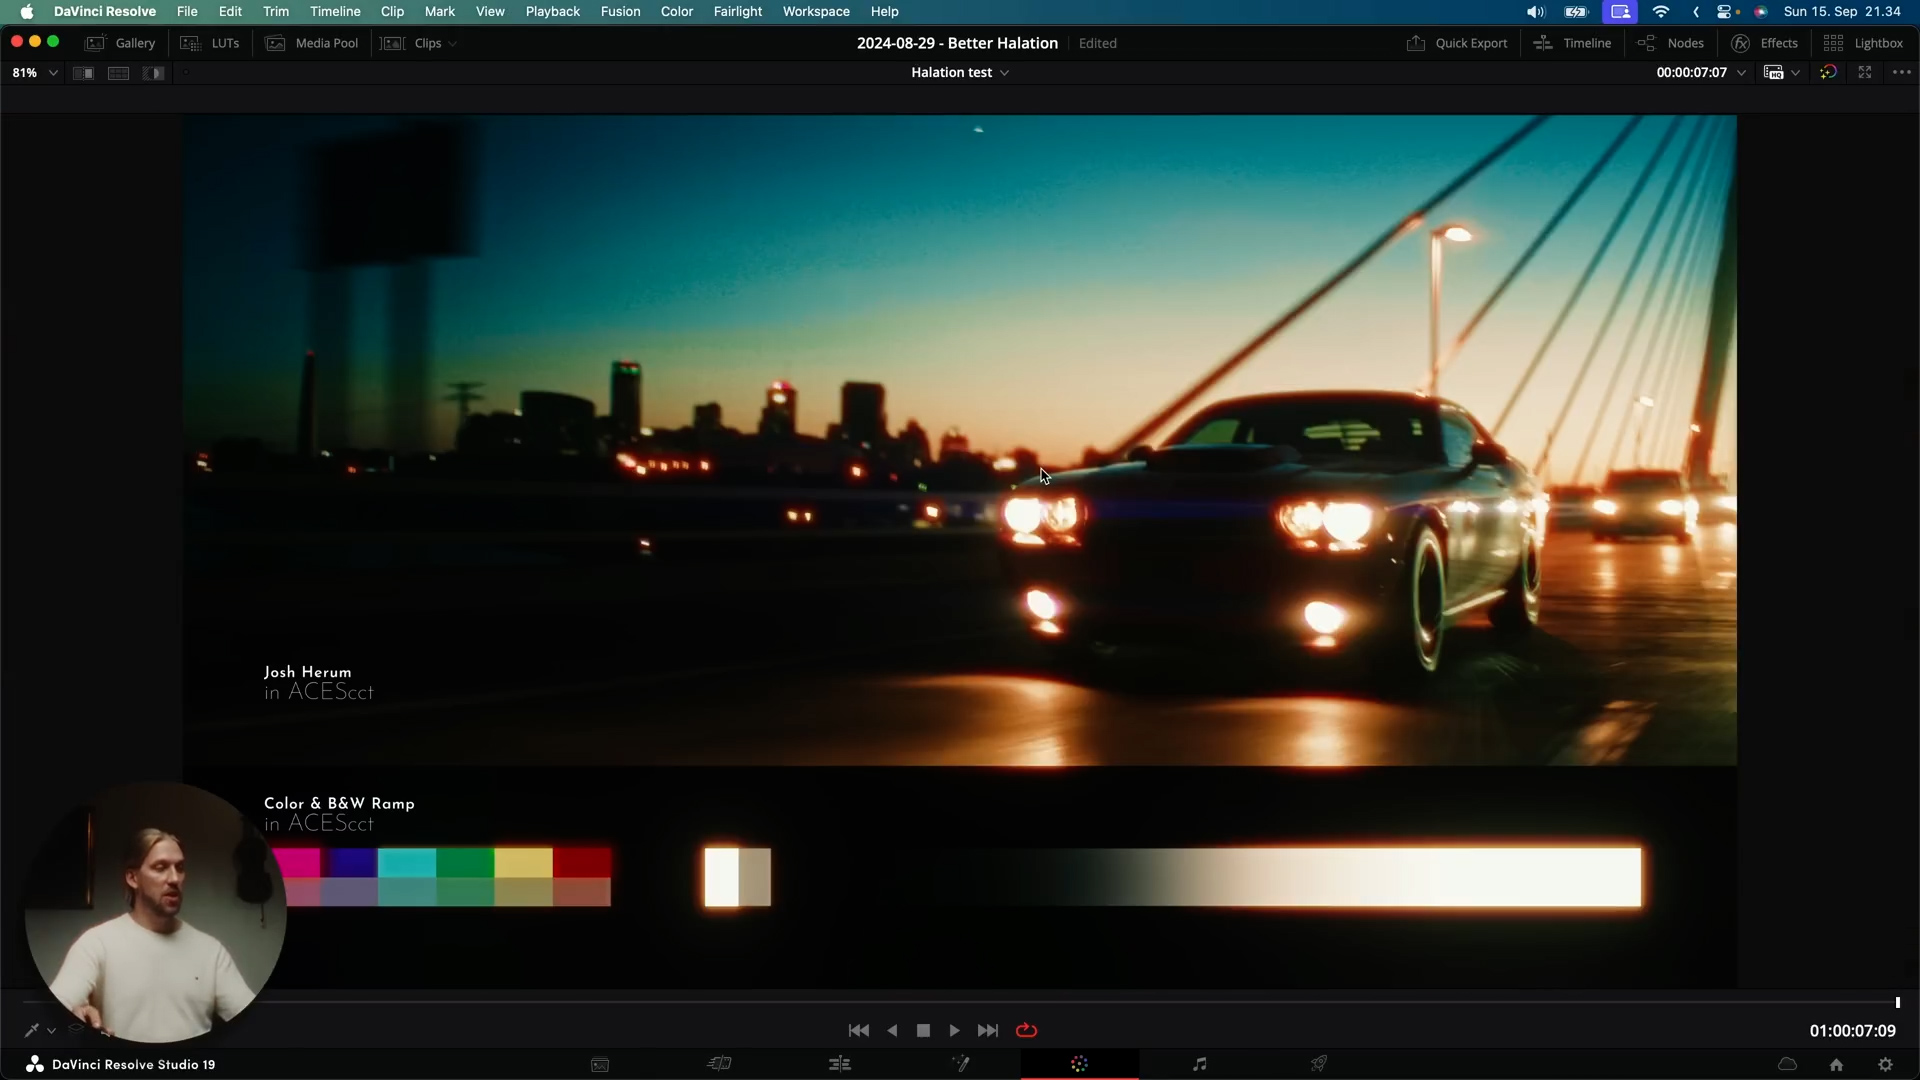Expand the Halation test timeline dropdown
The image size is (1920, 1080).
[x=959, y=73]
